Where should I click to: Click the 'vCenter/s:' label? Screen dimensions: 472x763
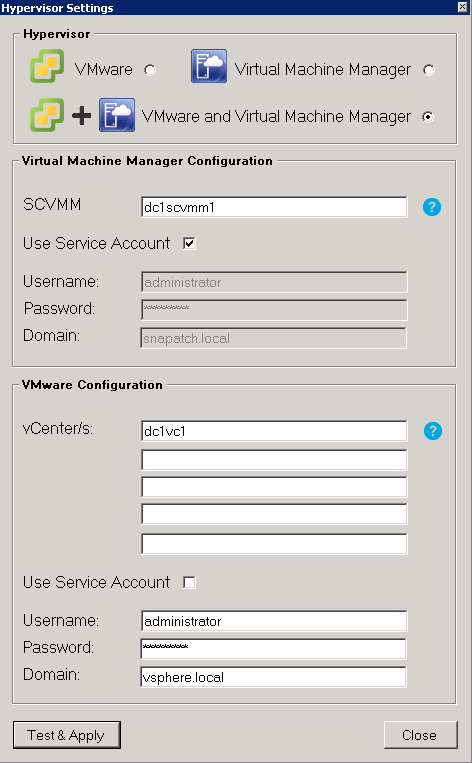[58, 429]
